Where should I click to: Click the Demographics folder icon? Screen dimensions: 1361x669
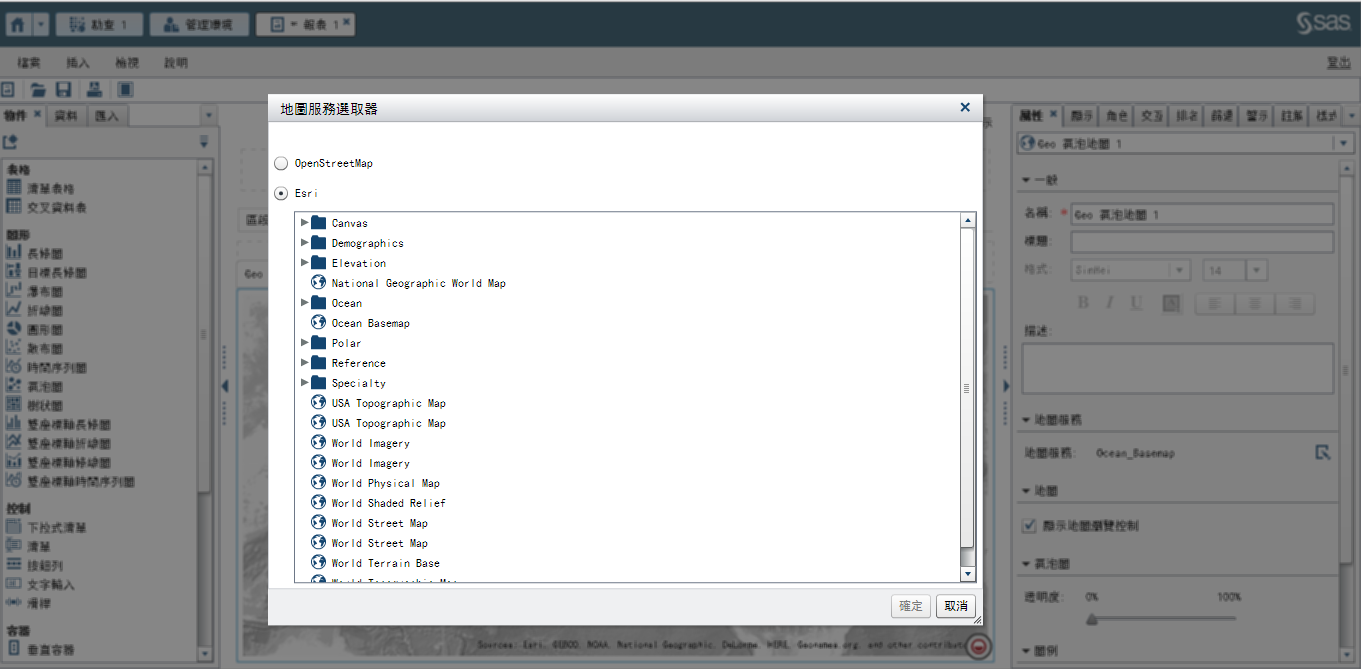pos(319,242)
